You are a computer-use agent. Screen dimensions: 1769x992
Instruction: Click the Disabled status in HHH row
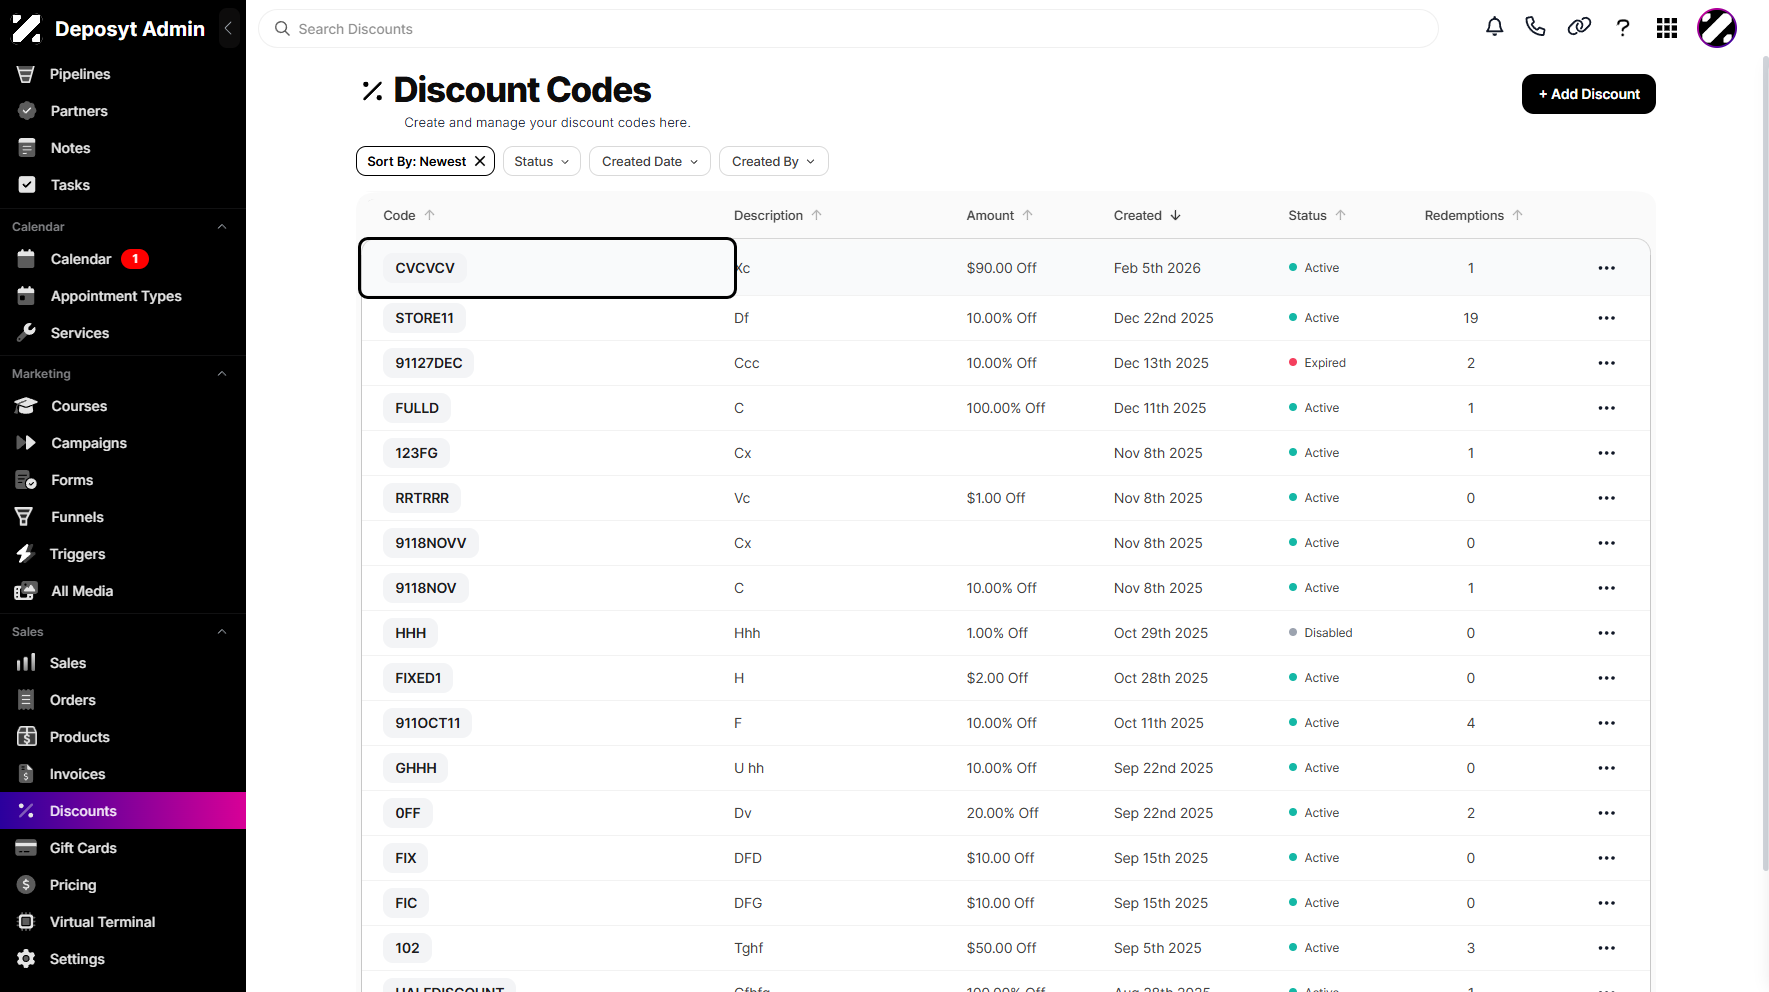(1320, 633)
